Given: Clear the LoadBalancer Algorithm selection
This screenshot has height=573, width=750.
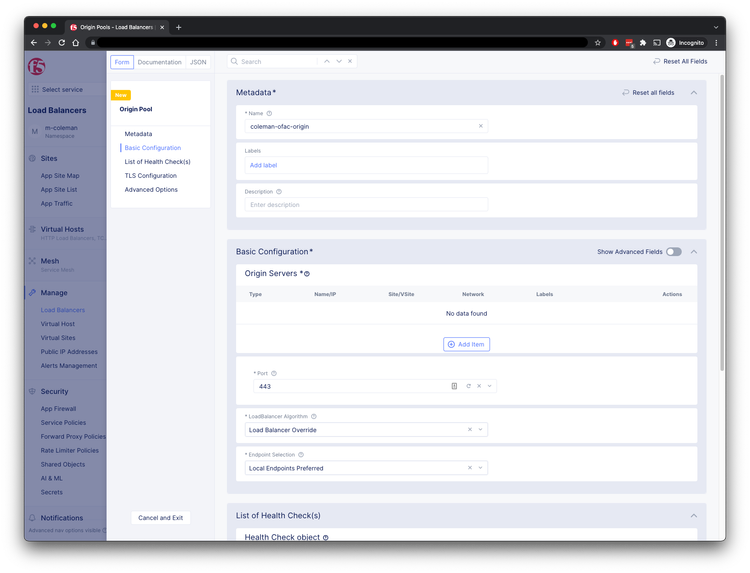Looking at the screenshot, I should (470, 429).
